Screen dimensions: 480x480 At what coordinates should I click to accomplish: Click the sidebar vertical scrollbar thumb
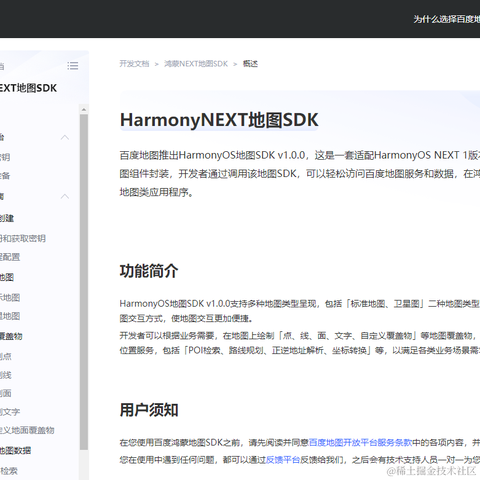(84, 282)
